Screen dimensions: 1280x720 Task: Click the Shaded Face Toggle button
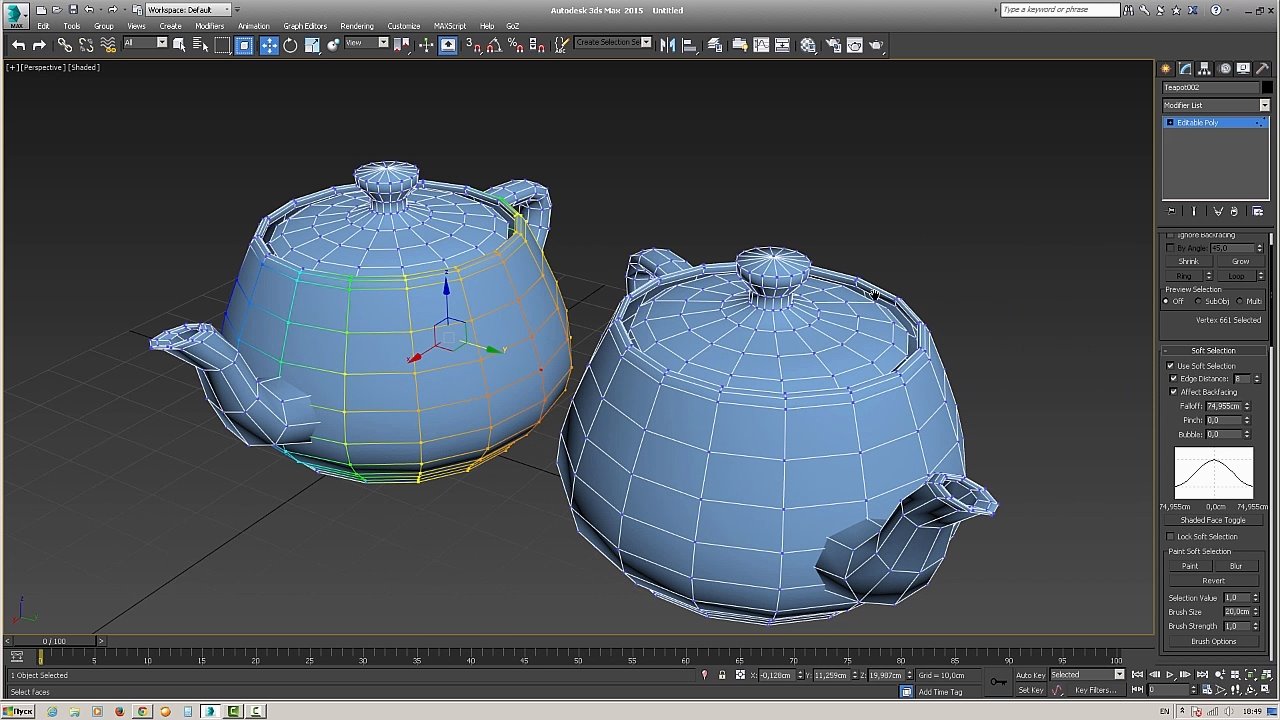click(1213, 521)
